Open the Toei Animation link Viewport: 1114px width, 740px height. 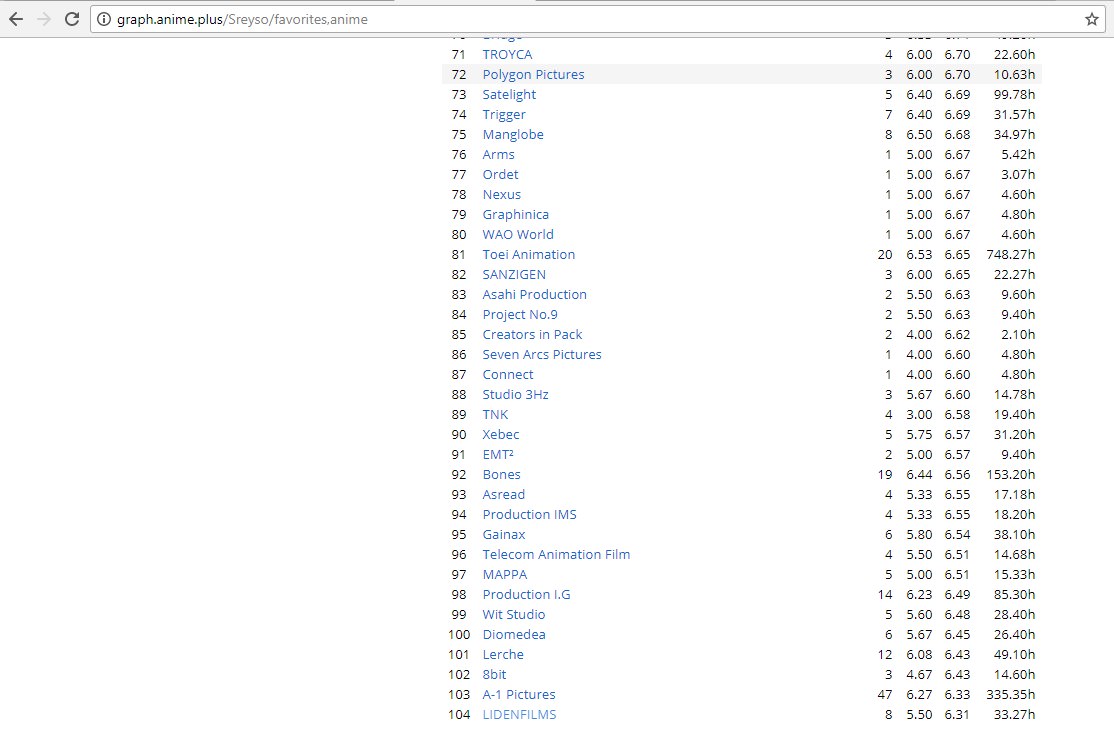[529, 254]
